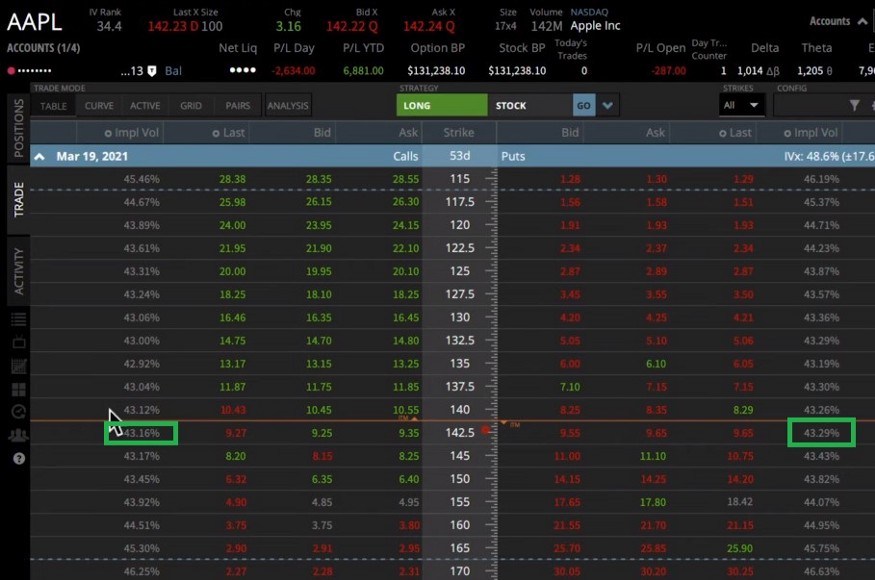The image size is (875, 580).
Task: Open the gauge clock icon in sidebar
Action: pyautogui.click(x=18, y=412)
